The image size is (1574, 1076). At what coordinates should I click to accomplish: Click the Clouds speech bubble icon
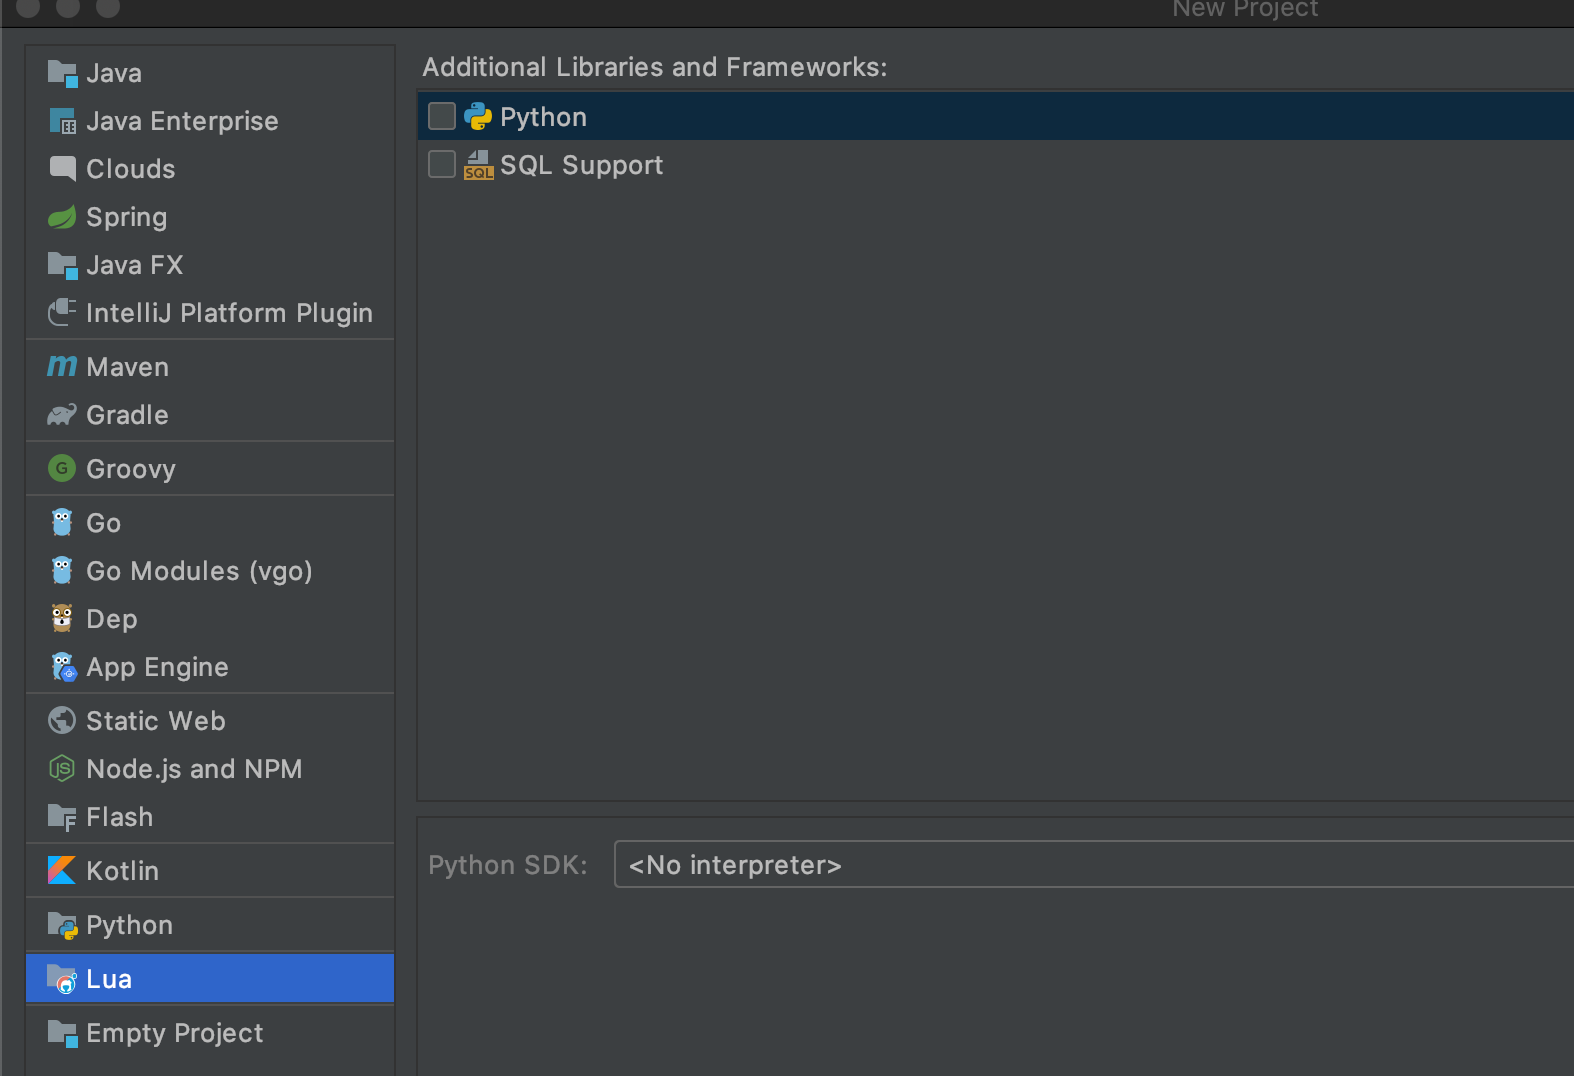(62, 168)
